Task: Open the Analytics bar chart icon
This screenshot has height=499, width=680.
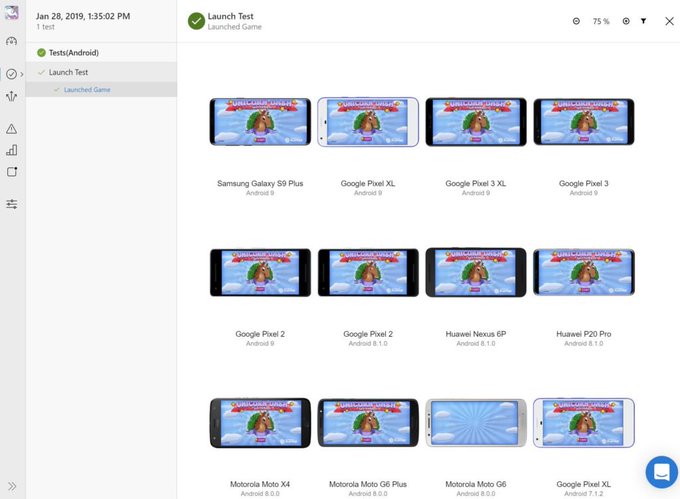Action: click(x=12, y=150)
